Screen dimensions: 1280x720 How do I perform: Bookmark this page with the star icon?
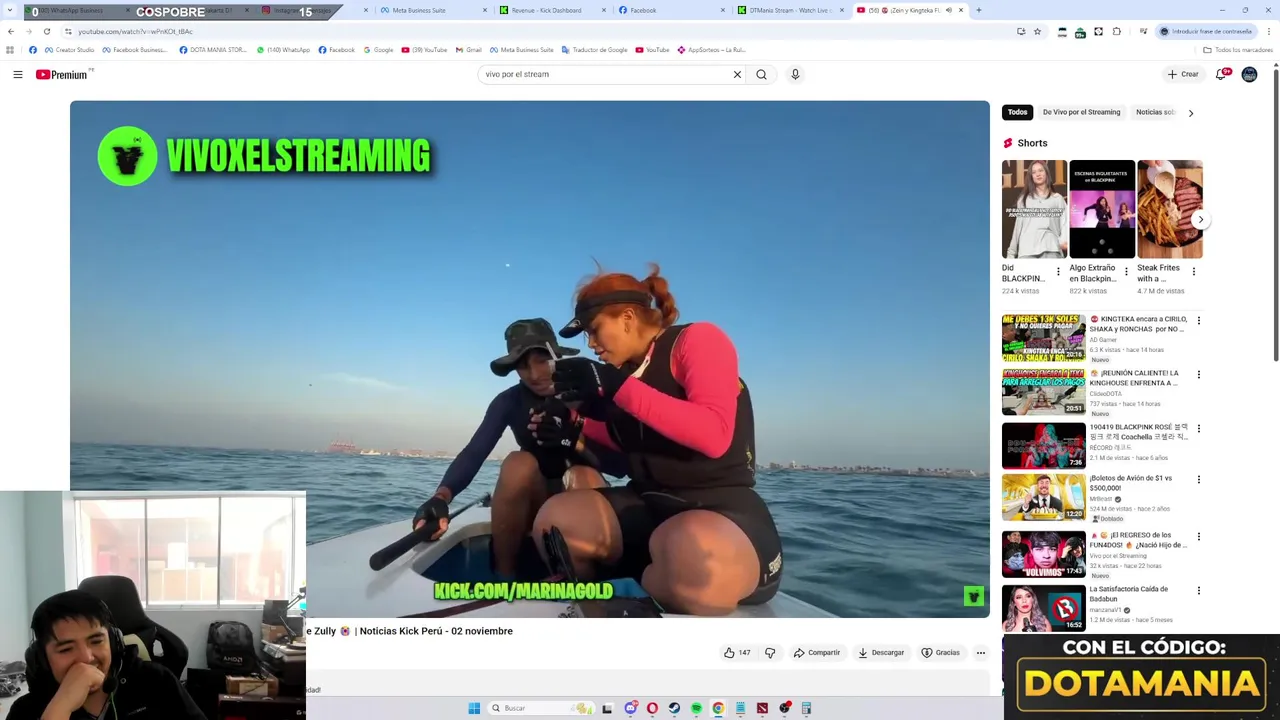(1037, 31)
